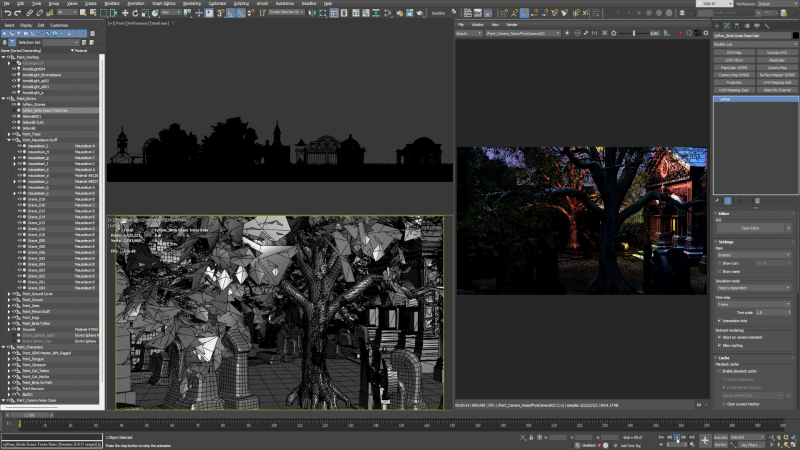The image size is (800, 450).
Task: Click the UVW Map modifier button
Action: point(734,52)
